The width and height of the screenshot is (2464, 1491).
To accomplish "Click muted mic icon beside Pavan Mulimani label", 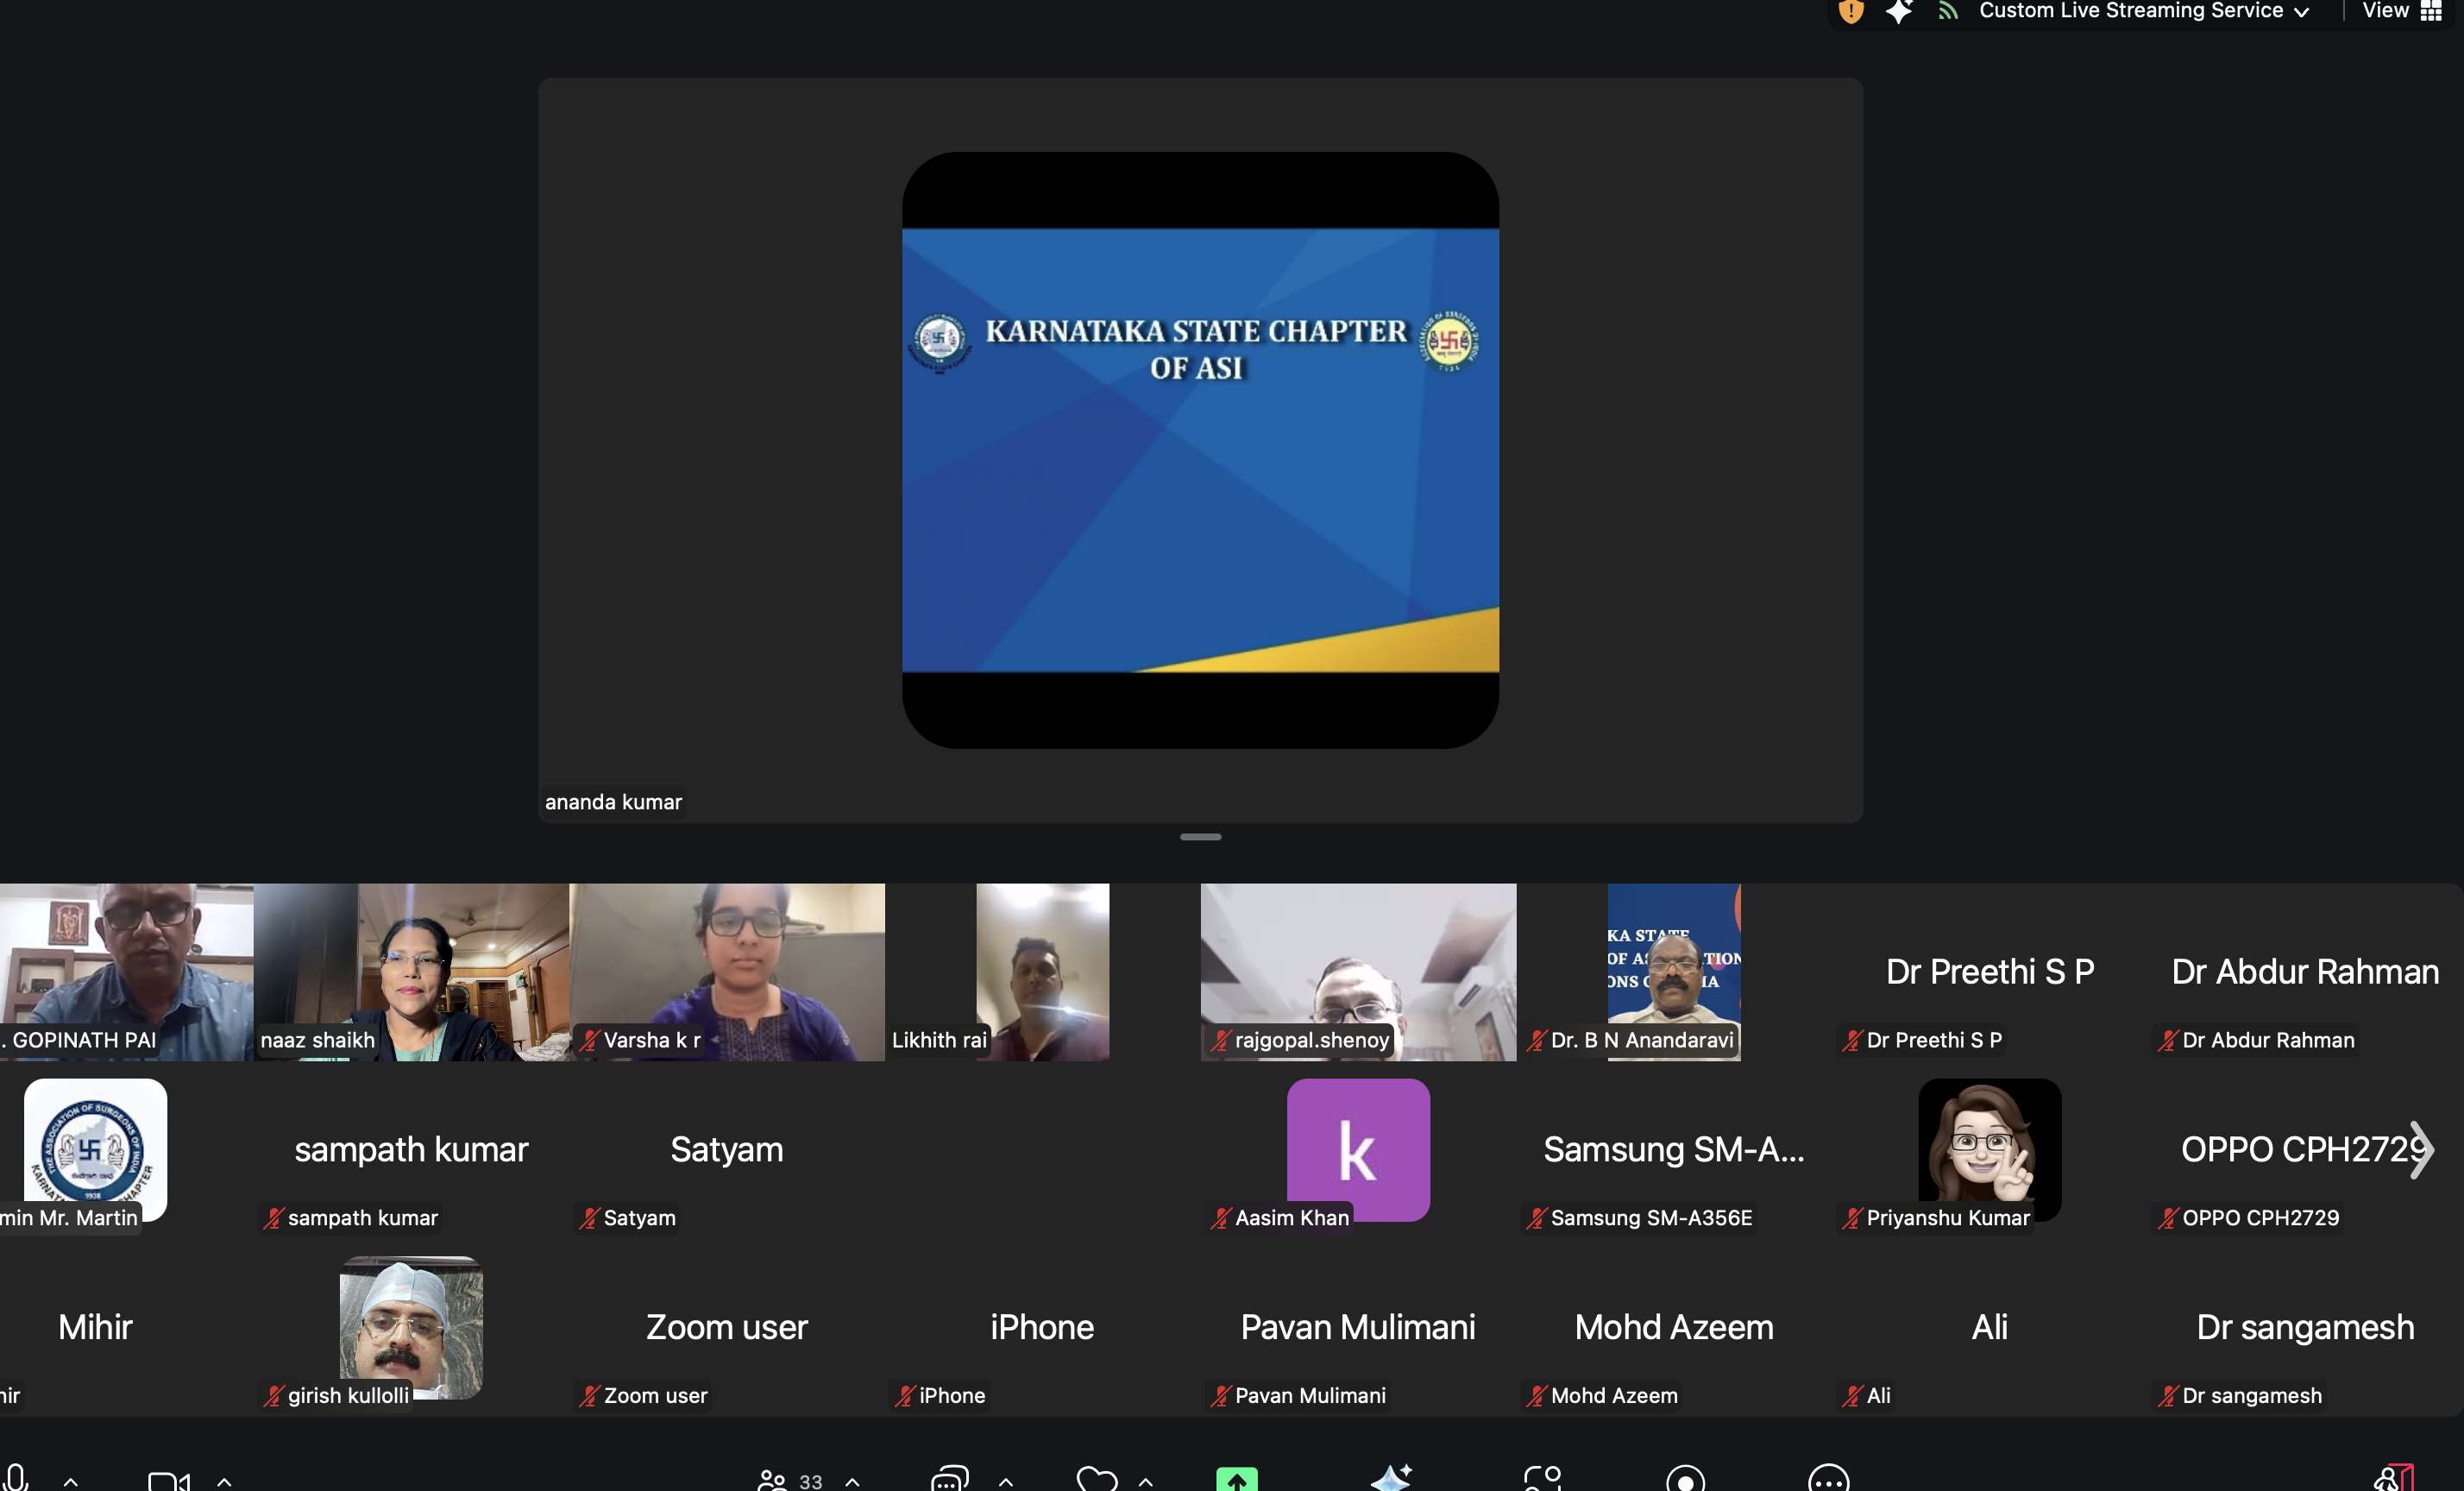I will [x=1220, y=1396].
